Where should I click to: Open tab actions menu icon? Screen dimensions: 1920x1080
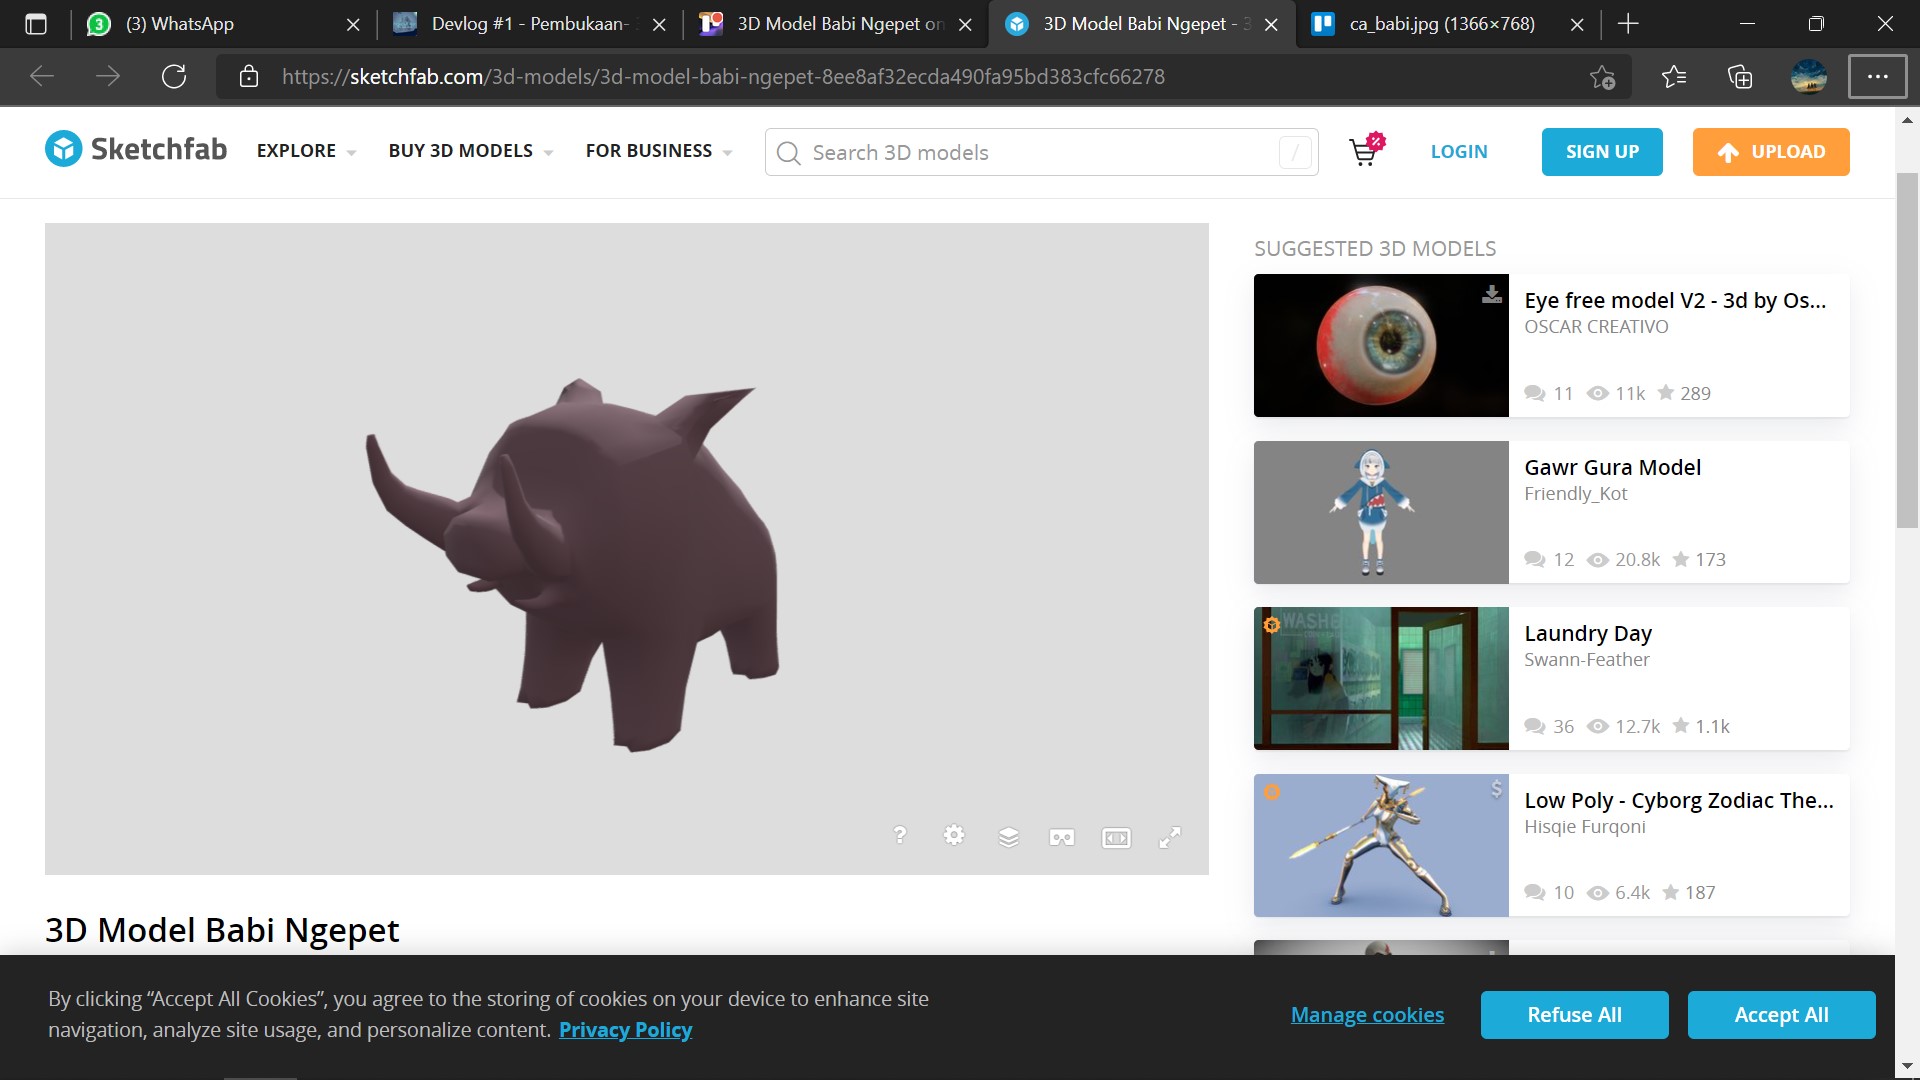[36, 24]
